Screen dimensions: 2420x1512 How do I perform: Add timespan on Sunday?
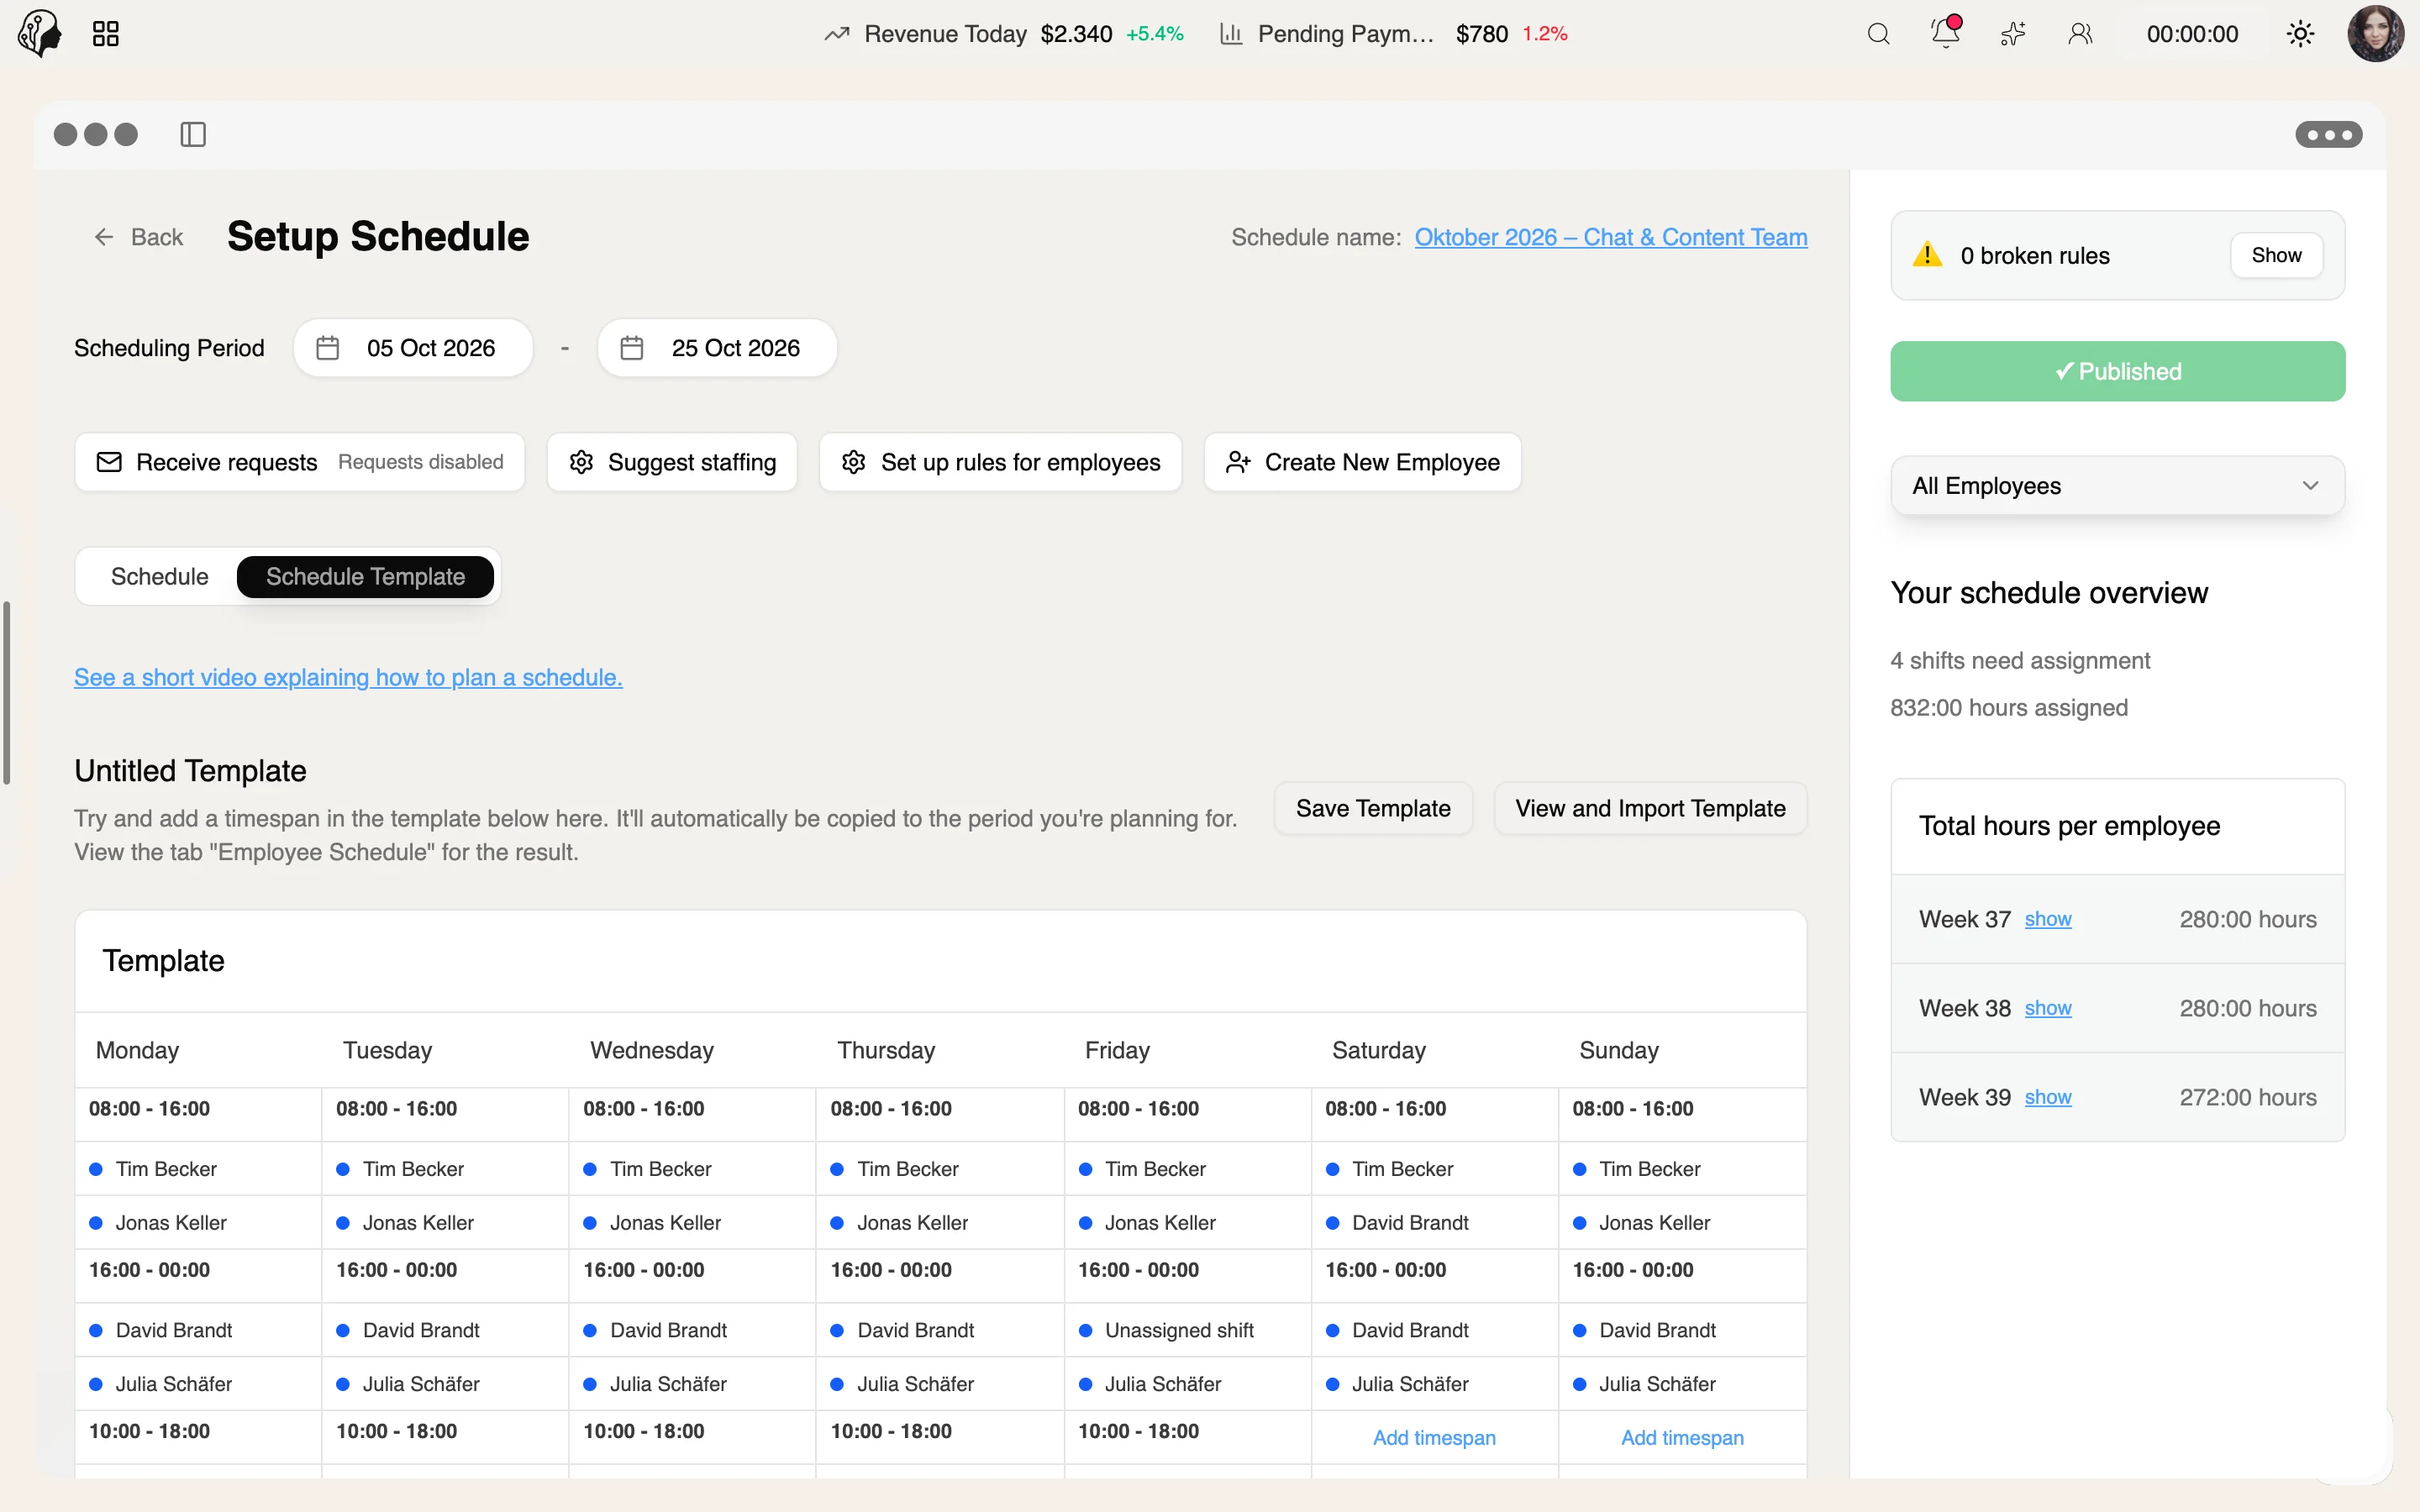coord(1682,1437)
